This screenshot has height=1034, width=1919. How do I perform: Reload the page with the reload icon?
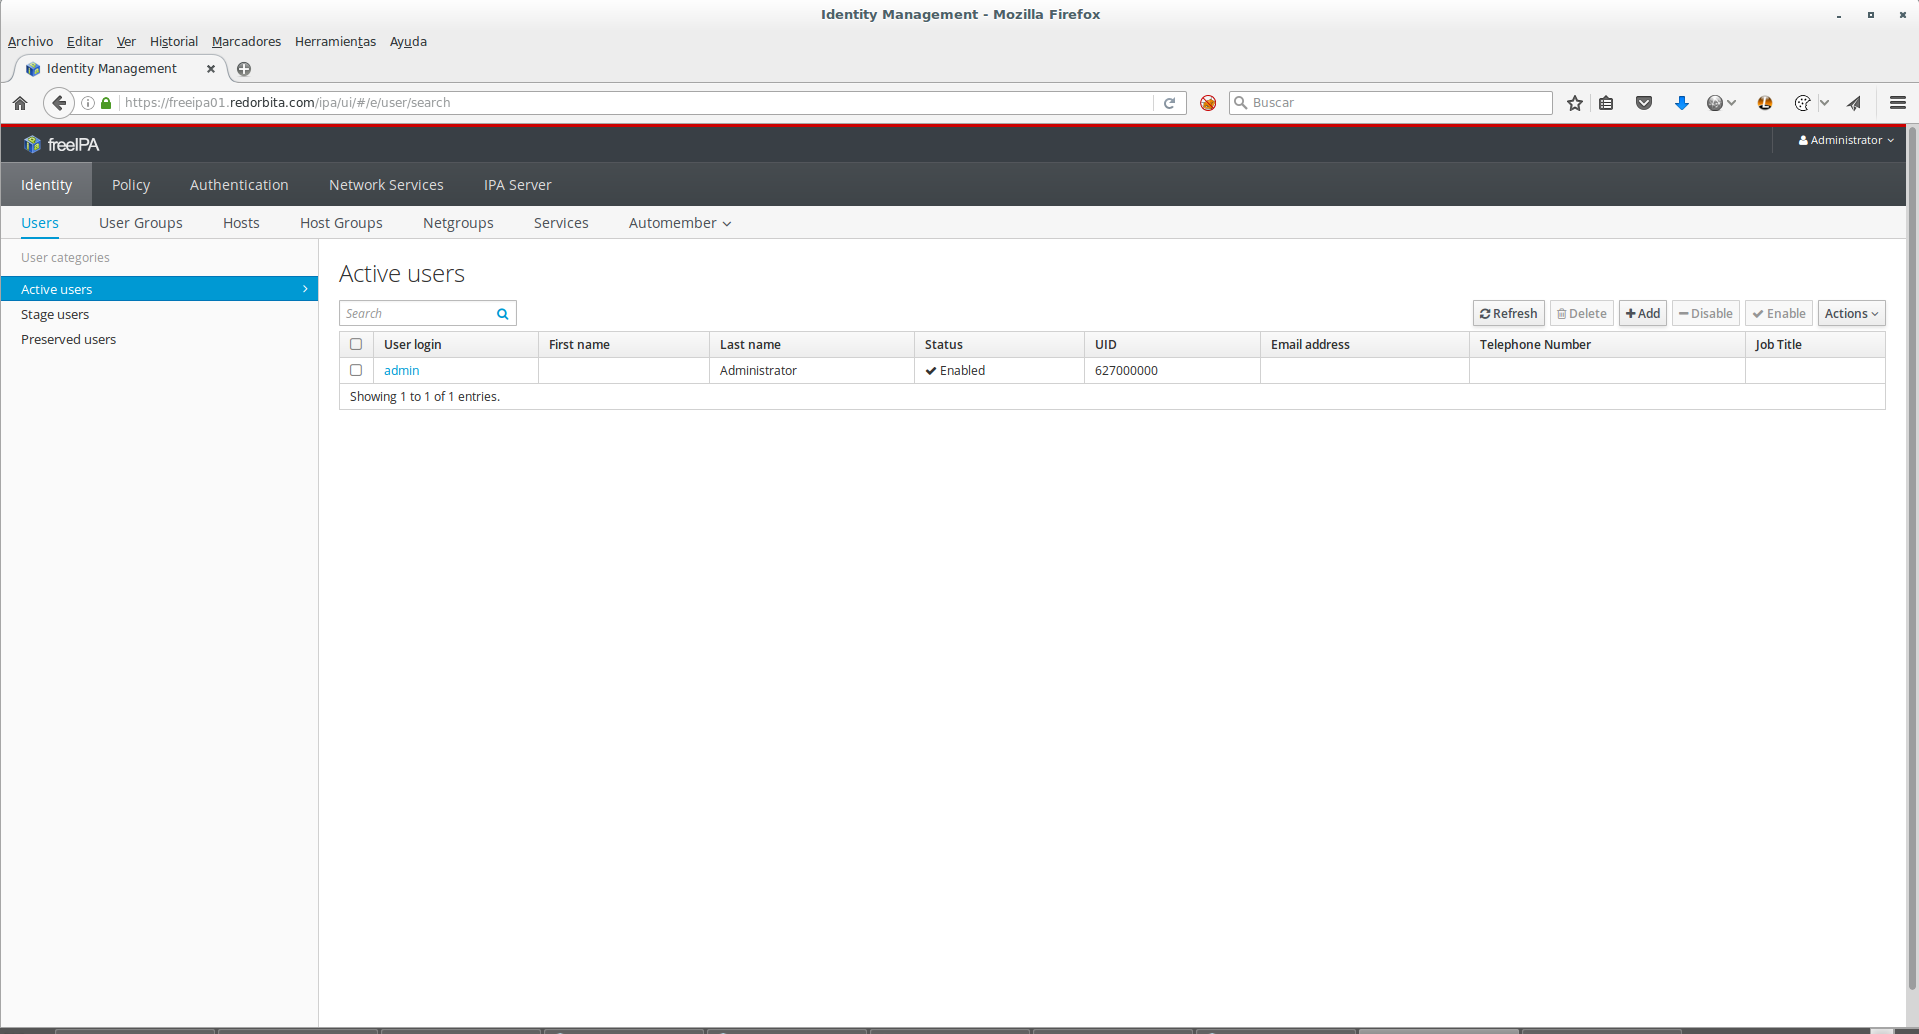(1169, 103)
